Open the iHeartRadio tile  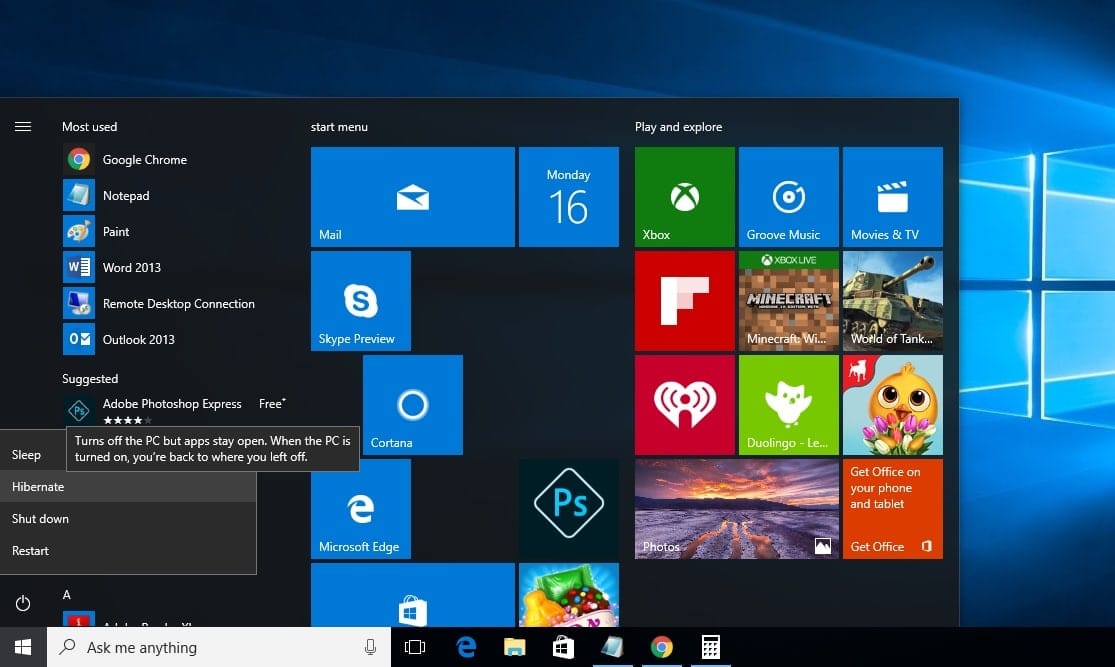[x=685, y=405]
